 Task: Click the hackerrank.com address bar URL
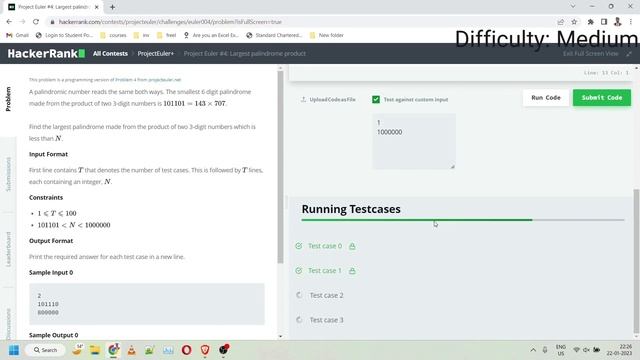click(x=170, y=22)
